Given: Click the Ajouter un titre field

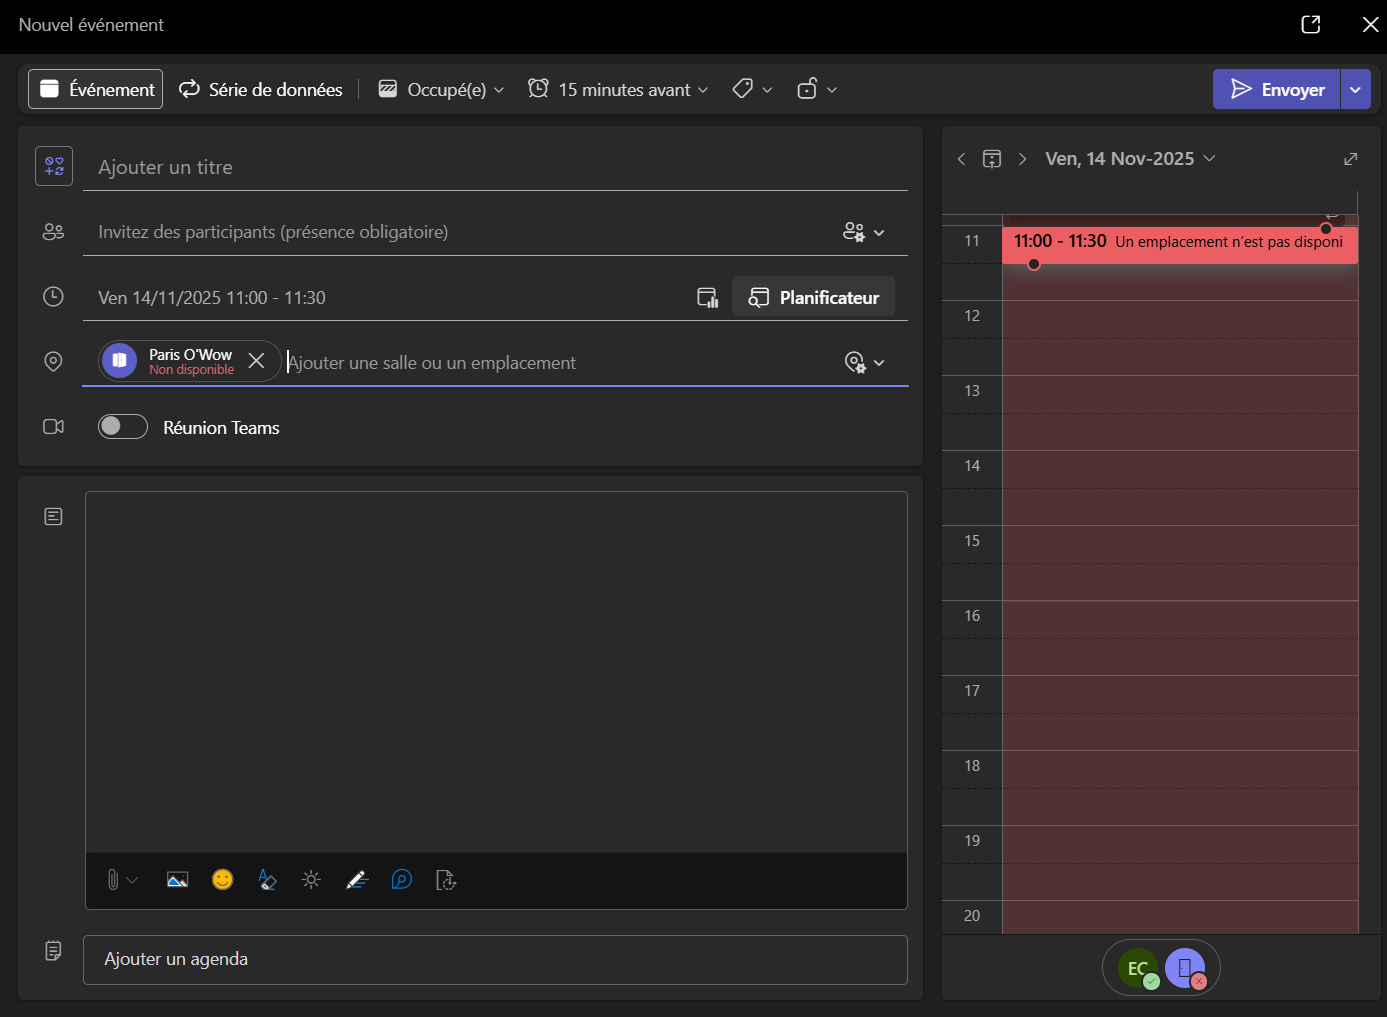Looking at the screenshot, I should [x=502, y=167].
